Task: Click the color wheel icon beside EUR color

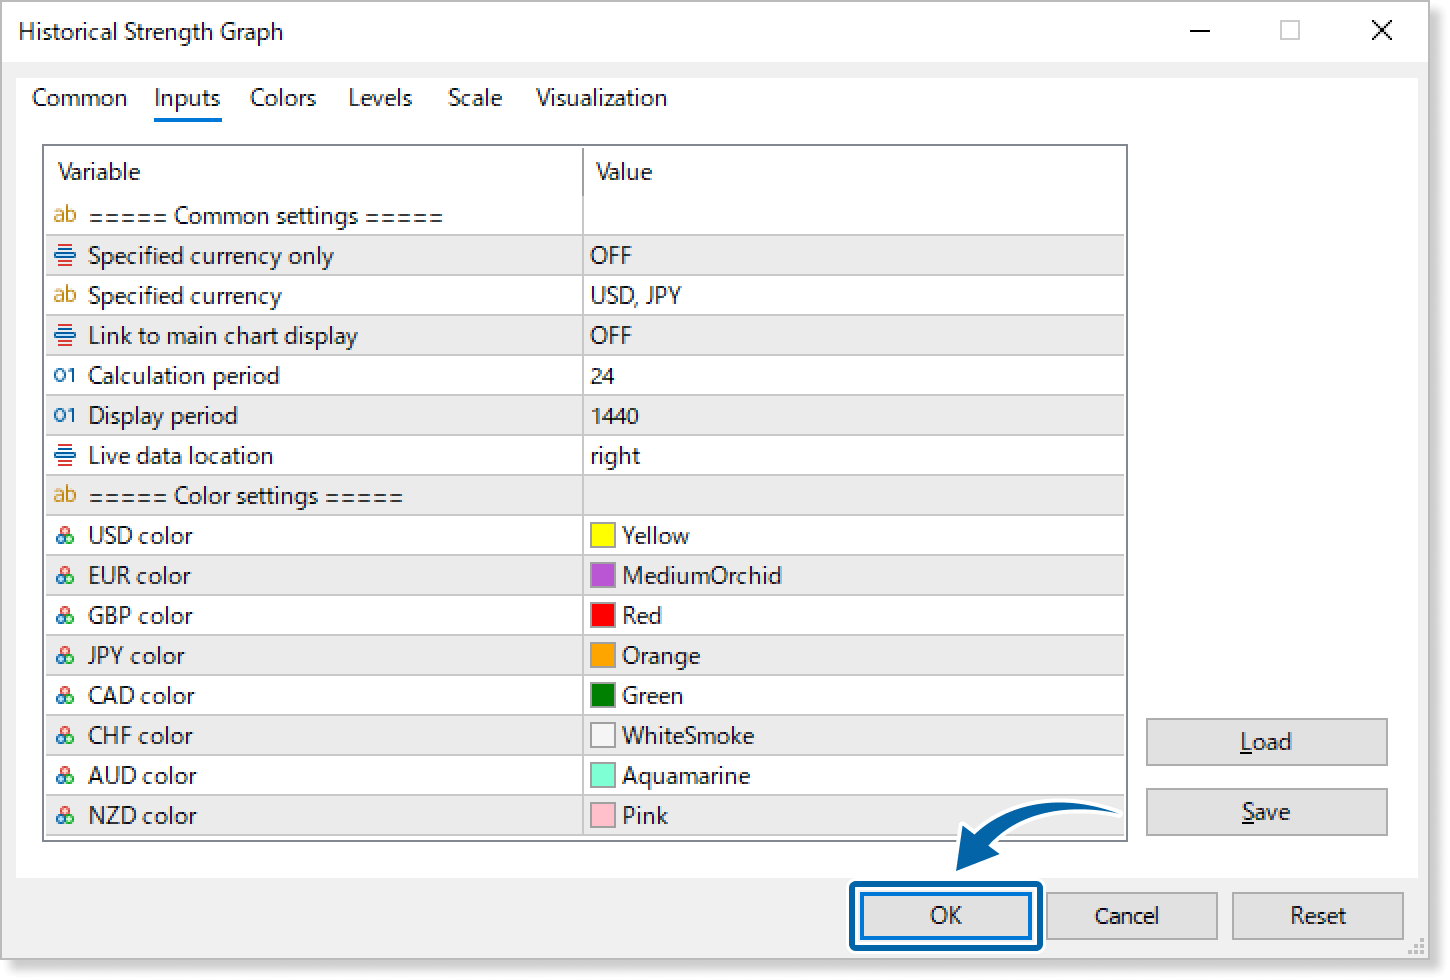Action: 64,575
